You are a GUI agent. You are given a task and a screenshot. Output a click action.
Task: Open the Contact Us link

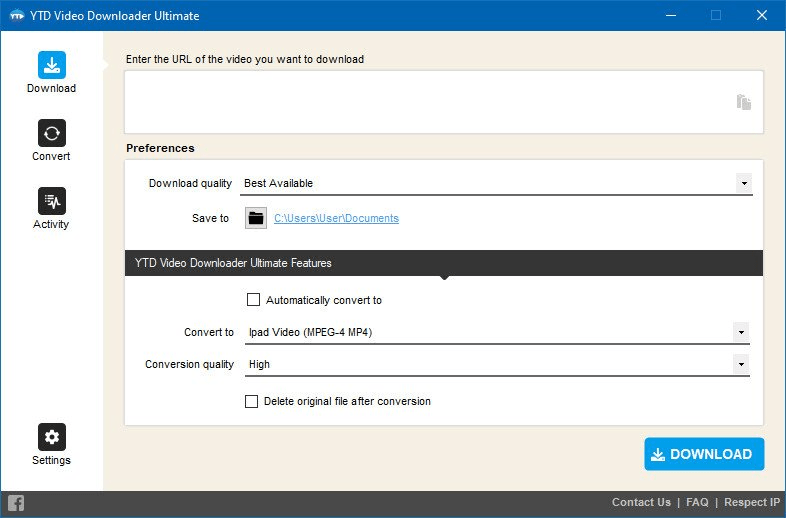point(641,502)
